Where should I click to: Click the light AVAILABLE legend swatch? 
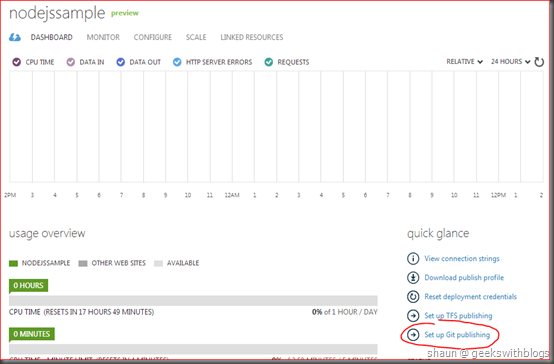pos(158,263)
